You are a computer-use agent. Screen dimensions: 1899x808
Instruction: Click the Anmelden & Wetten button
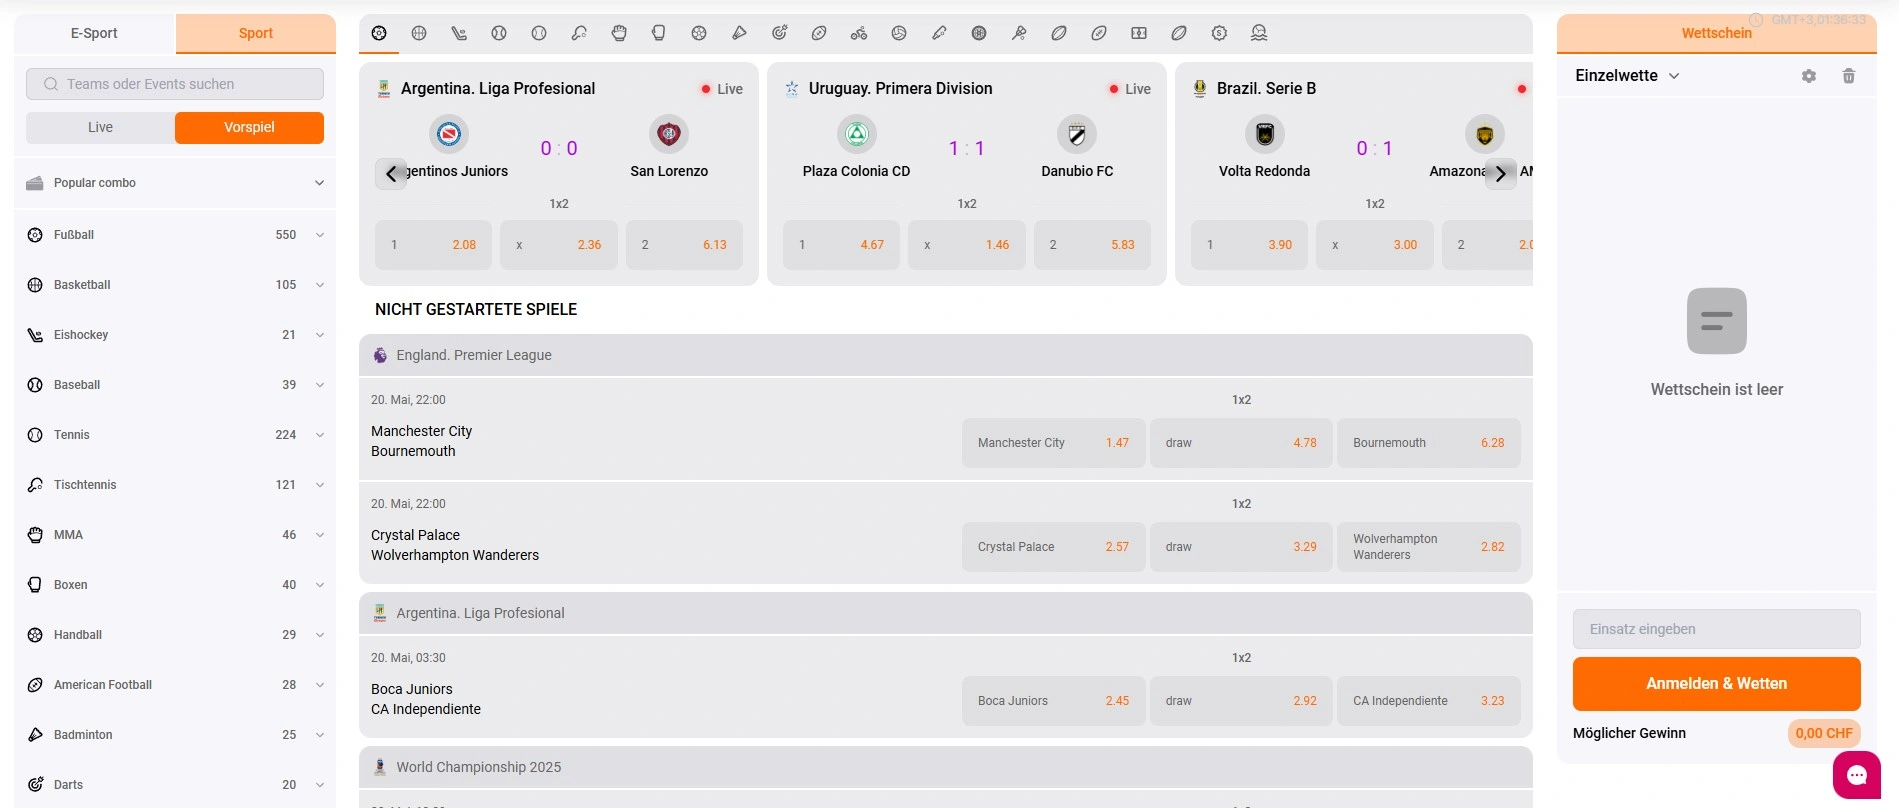tap(1716, 684)
